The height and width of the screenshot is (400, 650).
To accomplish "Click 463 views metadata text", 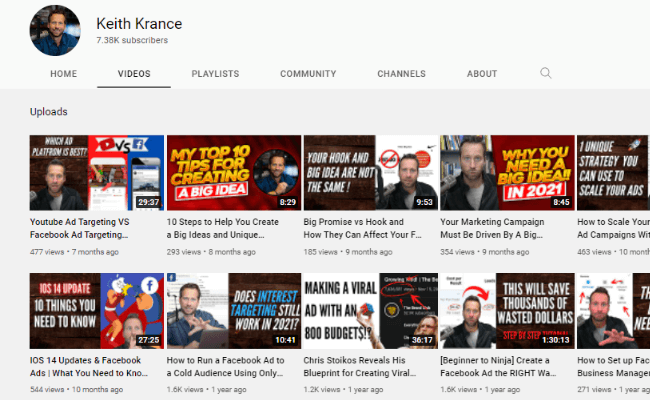I will [614, 252].
